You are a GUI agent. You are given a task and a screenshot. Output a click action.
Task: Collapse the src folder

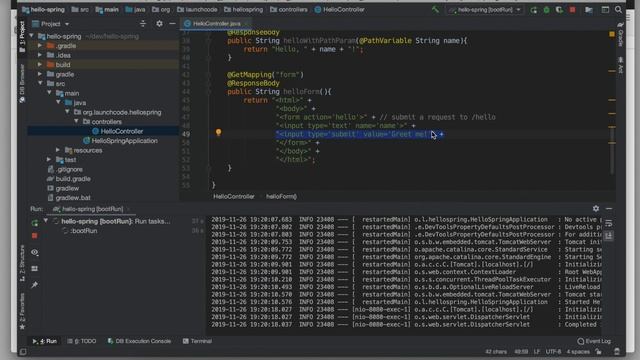(40, 83)
